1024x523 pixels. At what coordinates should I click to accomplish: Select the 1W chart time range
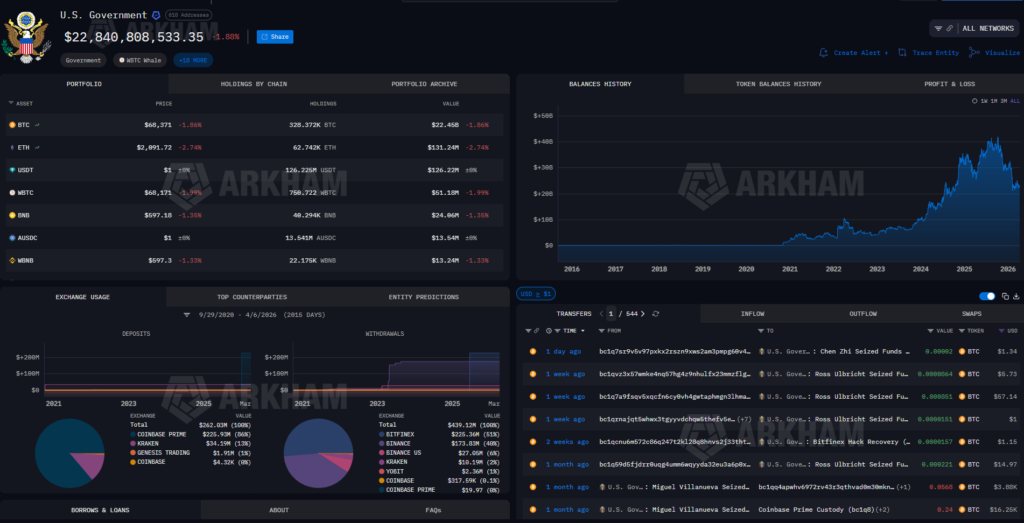tap(984, 101)
